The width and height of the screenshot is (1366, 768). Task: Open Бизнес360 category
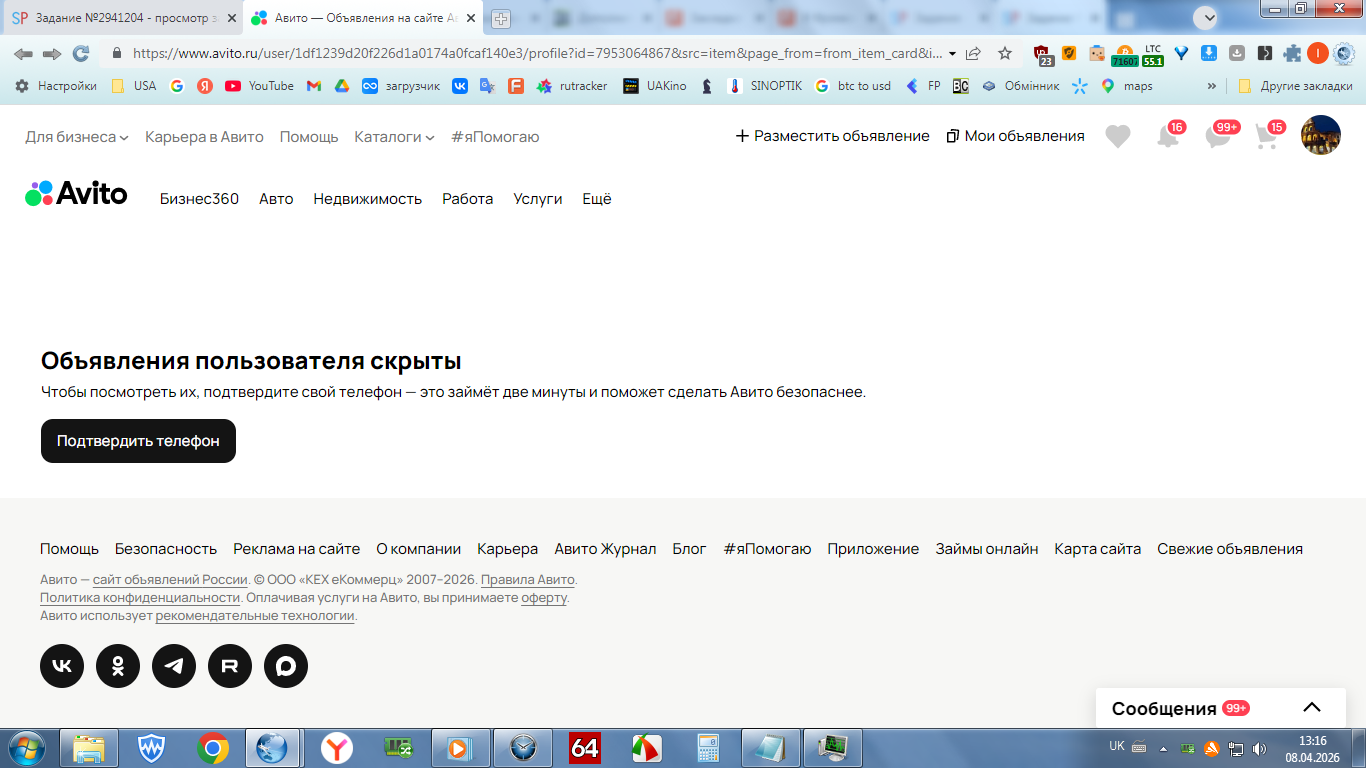click(x=199, y=199)
